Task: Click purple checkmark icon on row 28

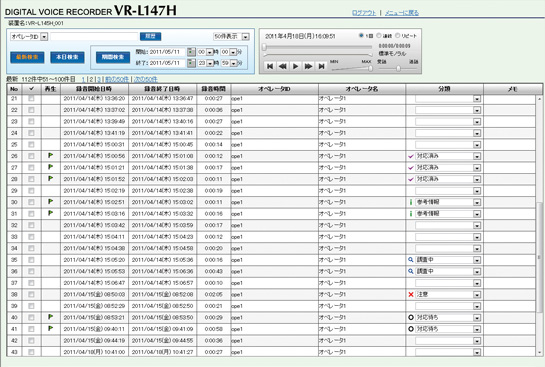Action: (x=411, y=179)
